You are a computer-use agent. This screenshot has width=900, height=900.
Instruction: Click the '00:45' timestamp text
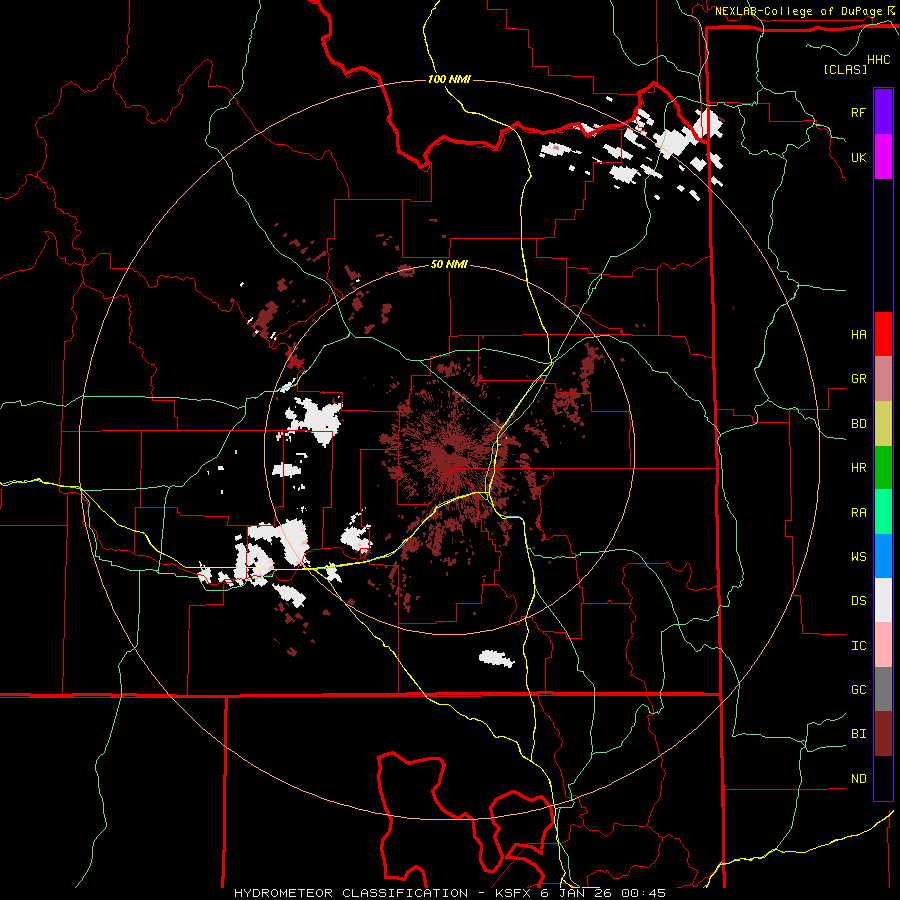[x=645, y=893]
